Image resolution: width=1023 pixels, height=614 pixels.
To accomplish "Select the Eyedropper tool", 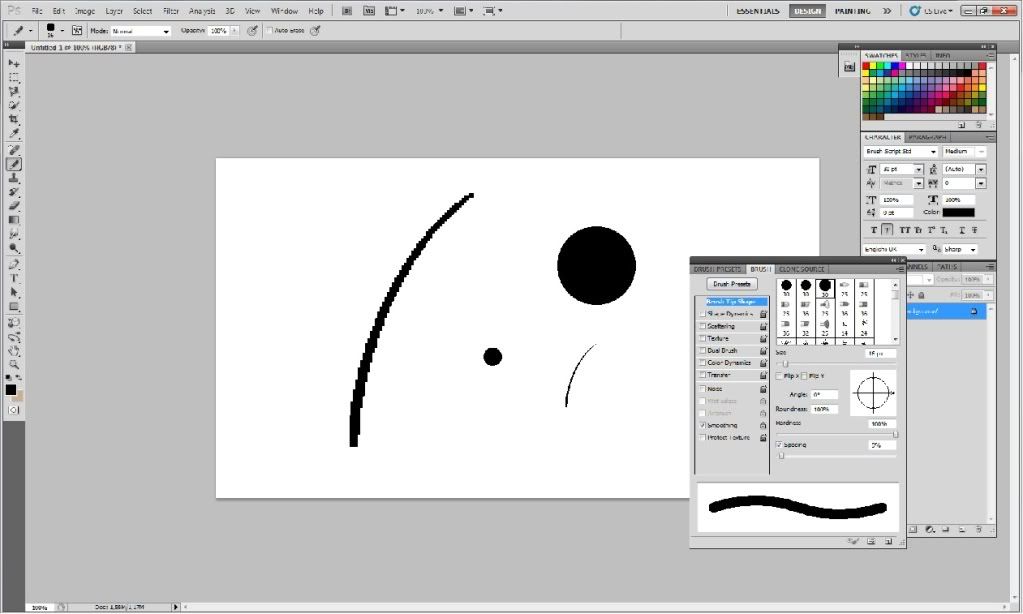I will click(x=14, y=134).
